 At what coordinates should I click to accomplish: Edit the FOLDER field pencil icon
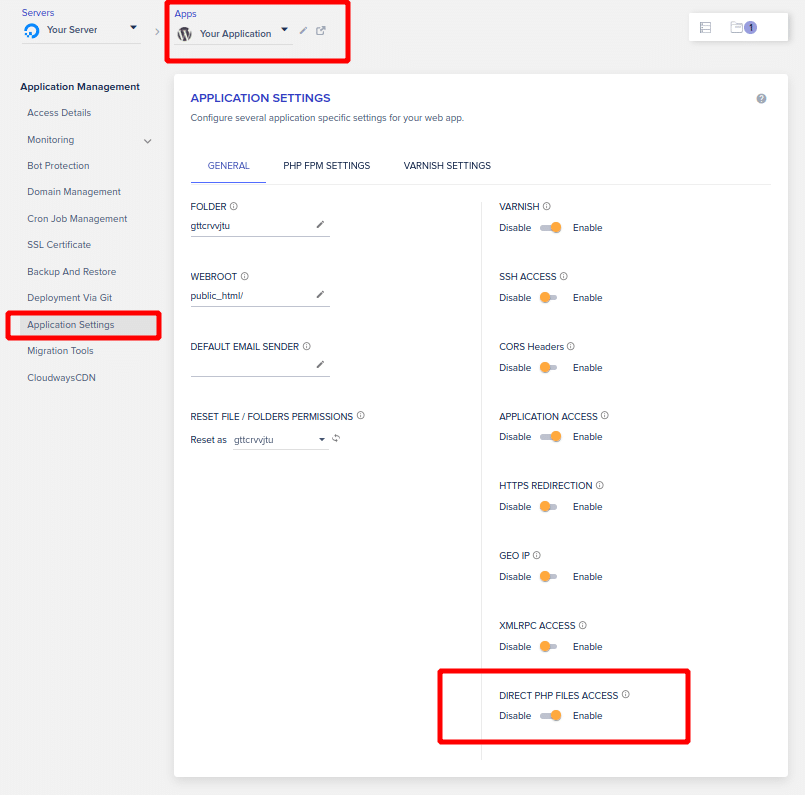click(320, 225)
